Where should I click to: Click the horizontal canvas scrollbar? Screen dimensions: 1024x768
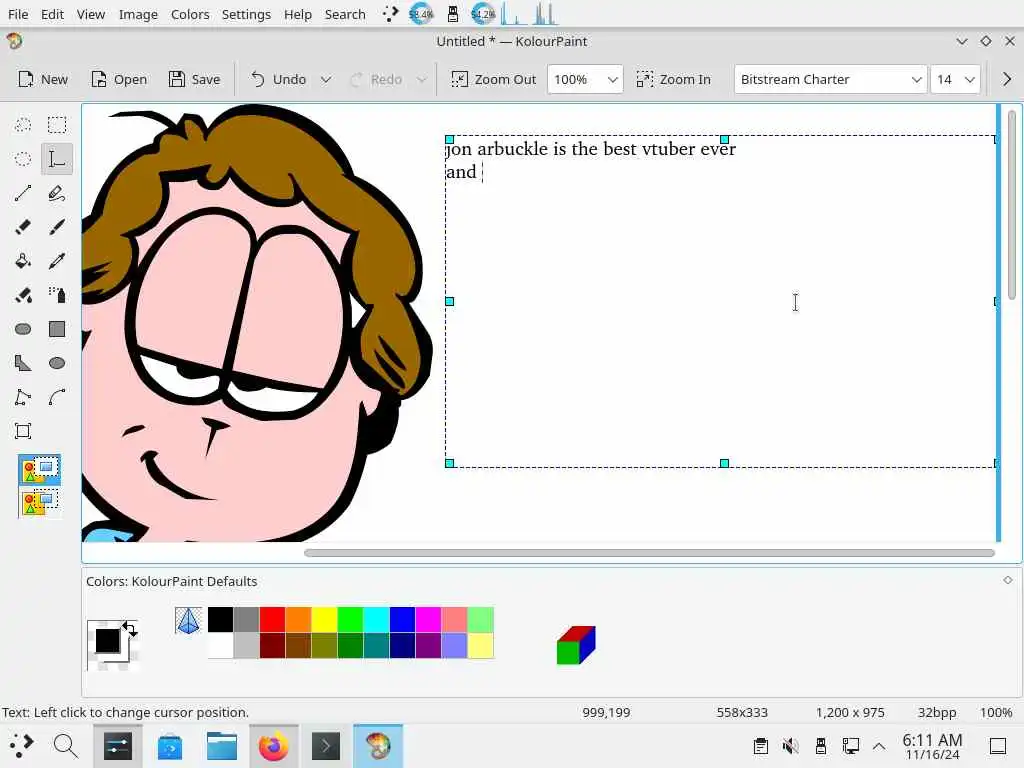coord(649,553)
